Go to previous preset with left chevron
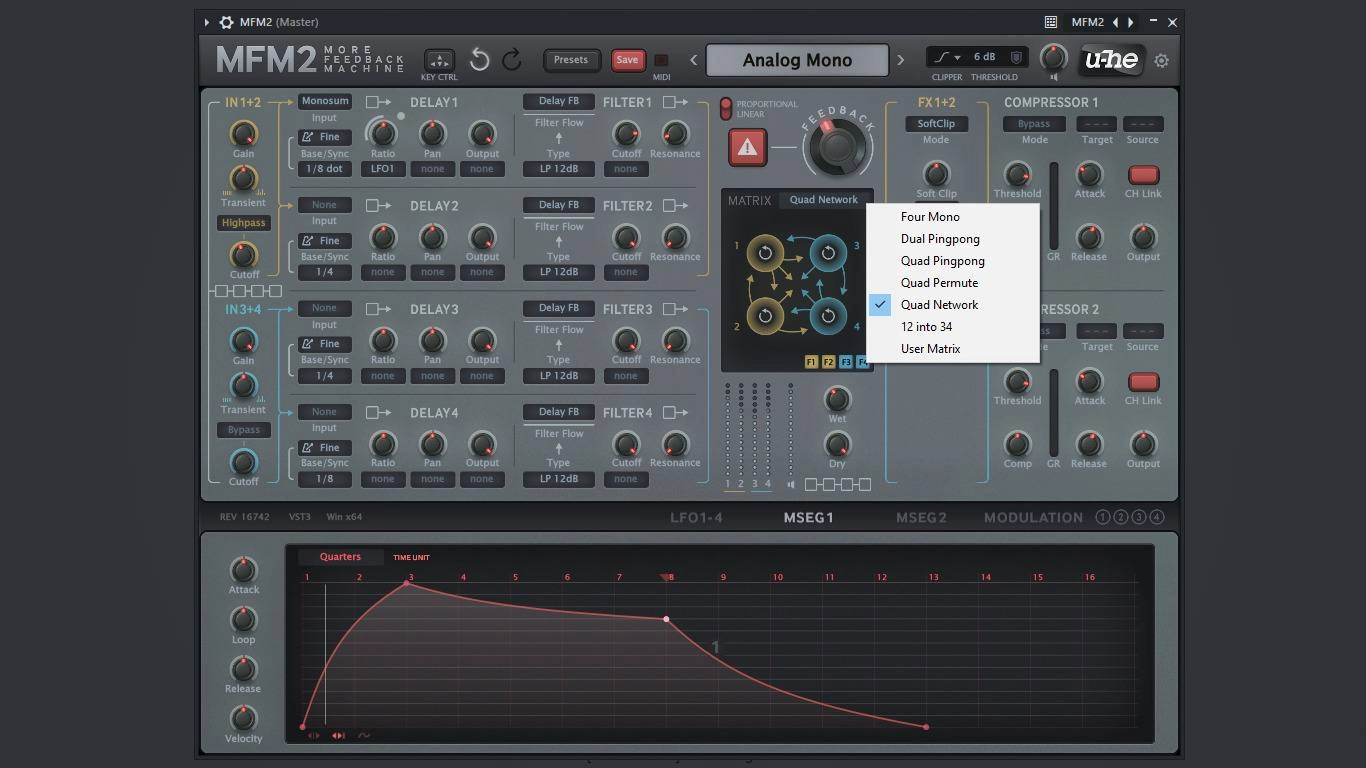The width and height of the screenshot is (1366, 768). (693, 60)
